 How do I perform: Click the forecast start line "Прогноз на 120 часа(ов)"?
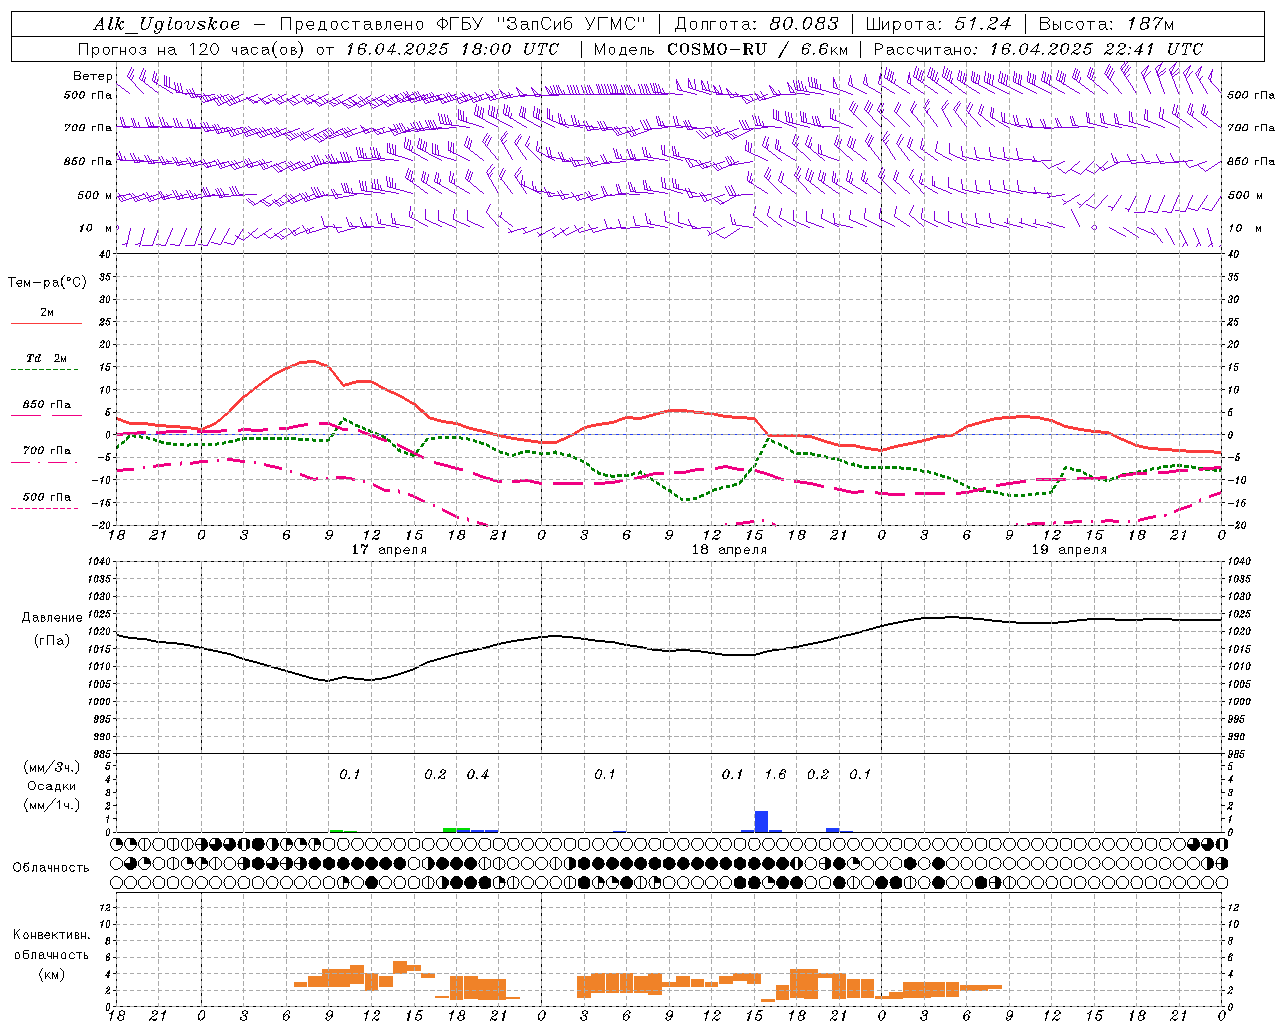tap(192, 49)
